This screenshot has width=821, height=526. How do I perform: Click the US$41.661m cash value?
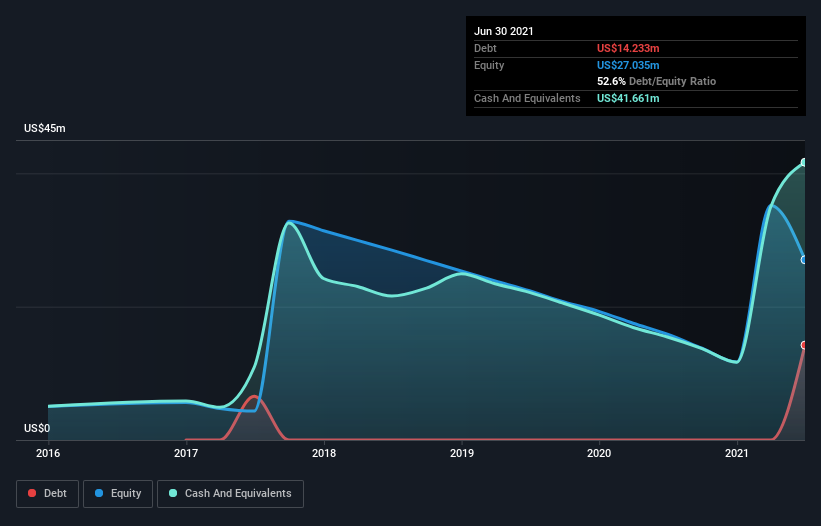628,98
